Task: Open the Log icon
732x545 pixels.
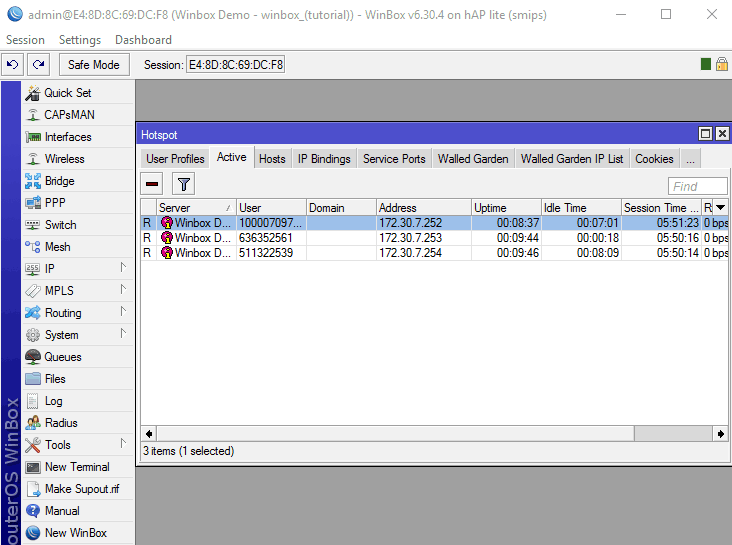Action: (x=33, y=401)
